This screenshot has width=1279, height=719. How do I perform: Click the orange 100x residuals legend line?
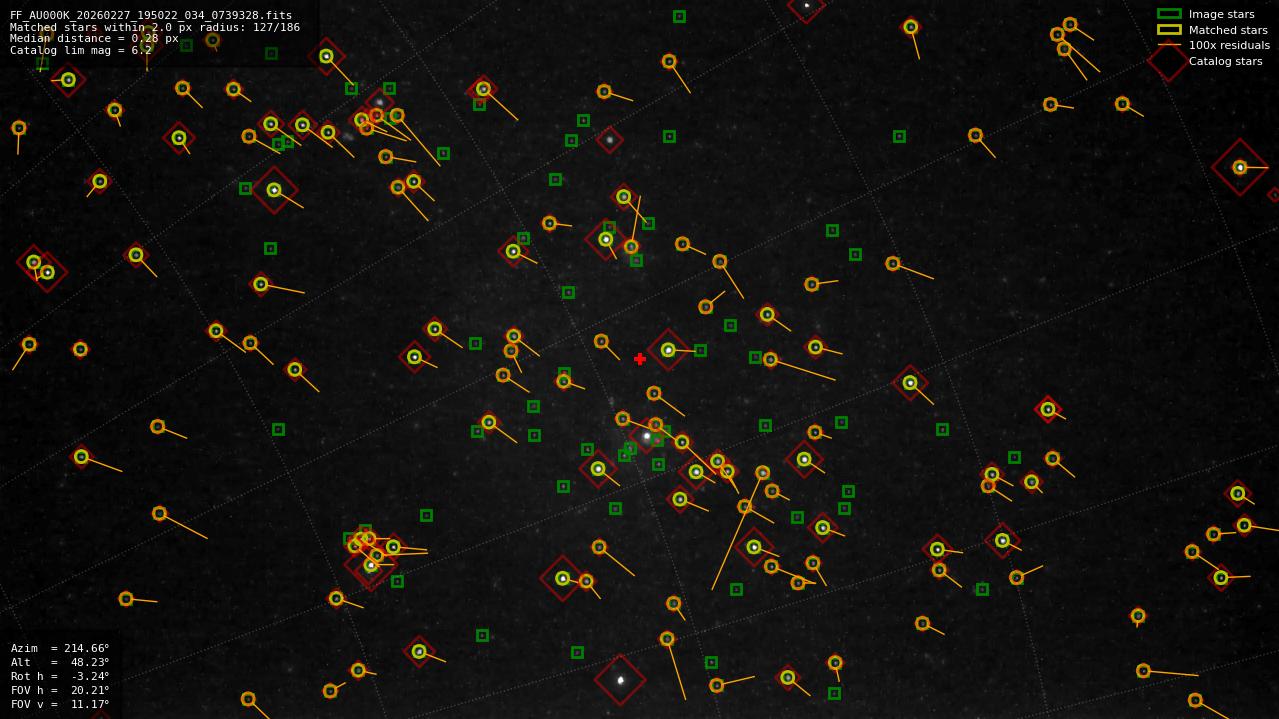coord(1169,45)
